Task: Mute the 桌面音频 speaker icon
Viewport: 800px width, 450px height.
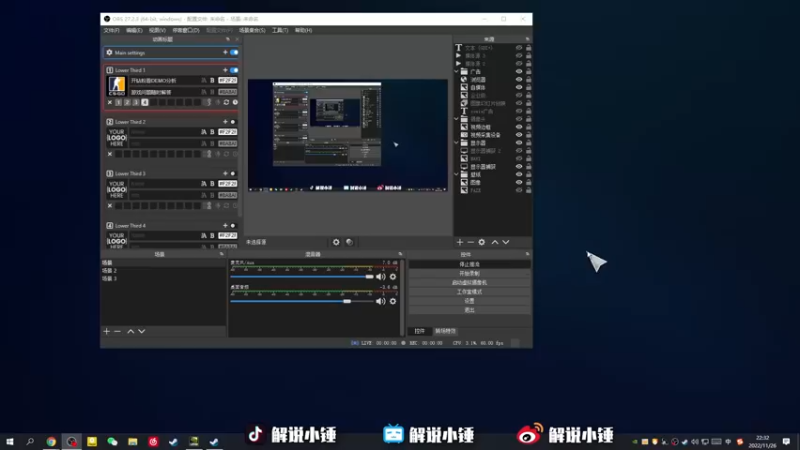Action: [x=381, y=301]
